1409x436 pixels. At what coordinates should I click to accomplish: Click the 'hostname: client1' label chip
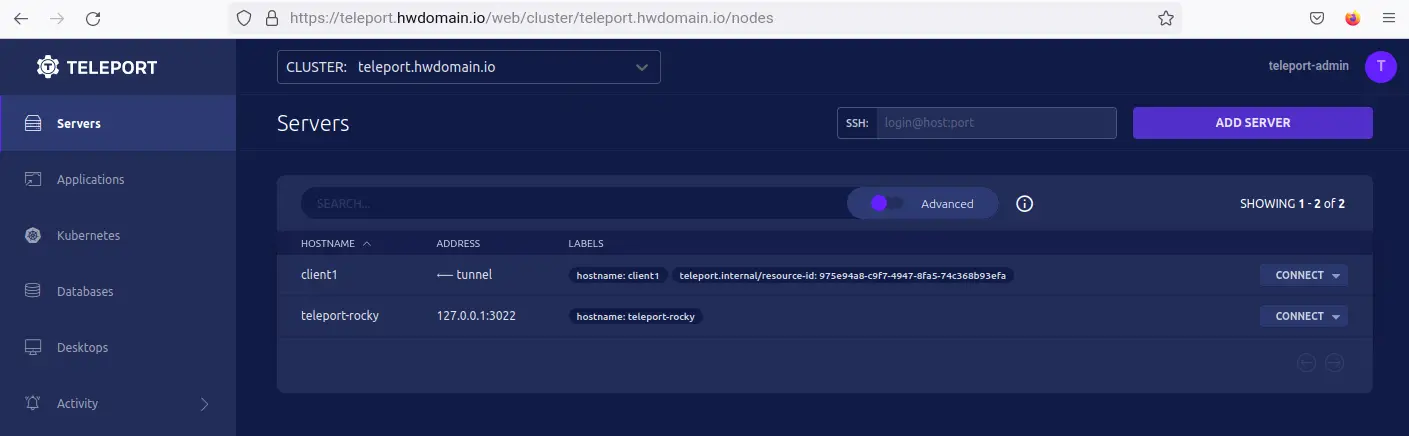[618, 275]
